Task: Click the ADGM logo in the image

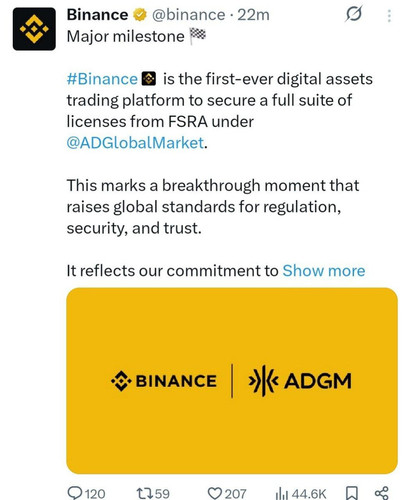Action: (300, 381)
